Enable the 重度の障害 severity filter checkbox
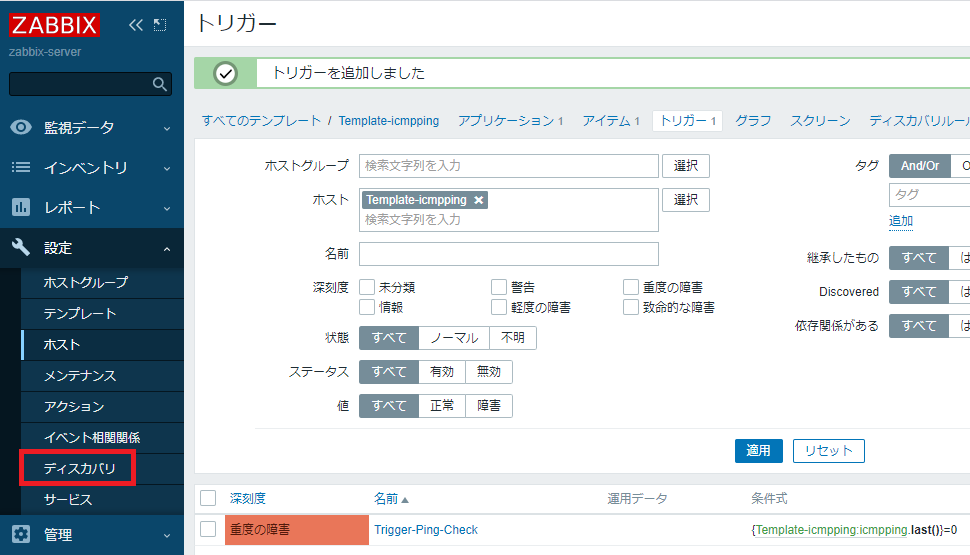 tap(631, 287)
